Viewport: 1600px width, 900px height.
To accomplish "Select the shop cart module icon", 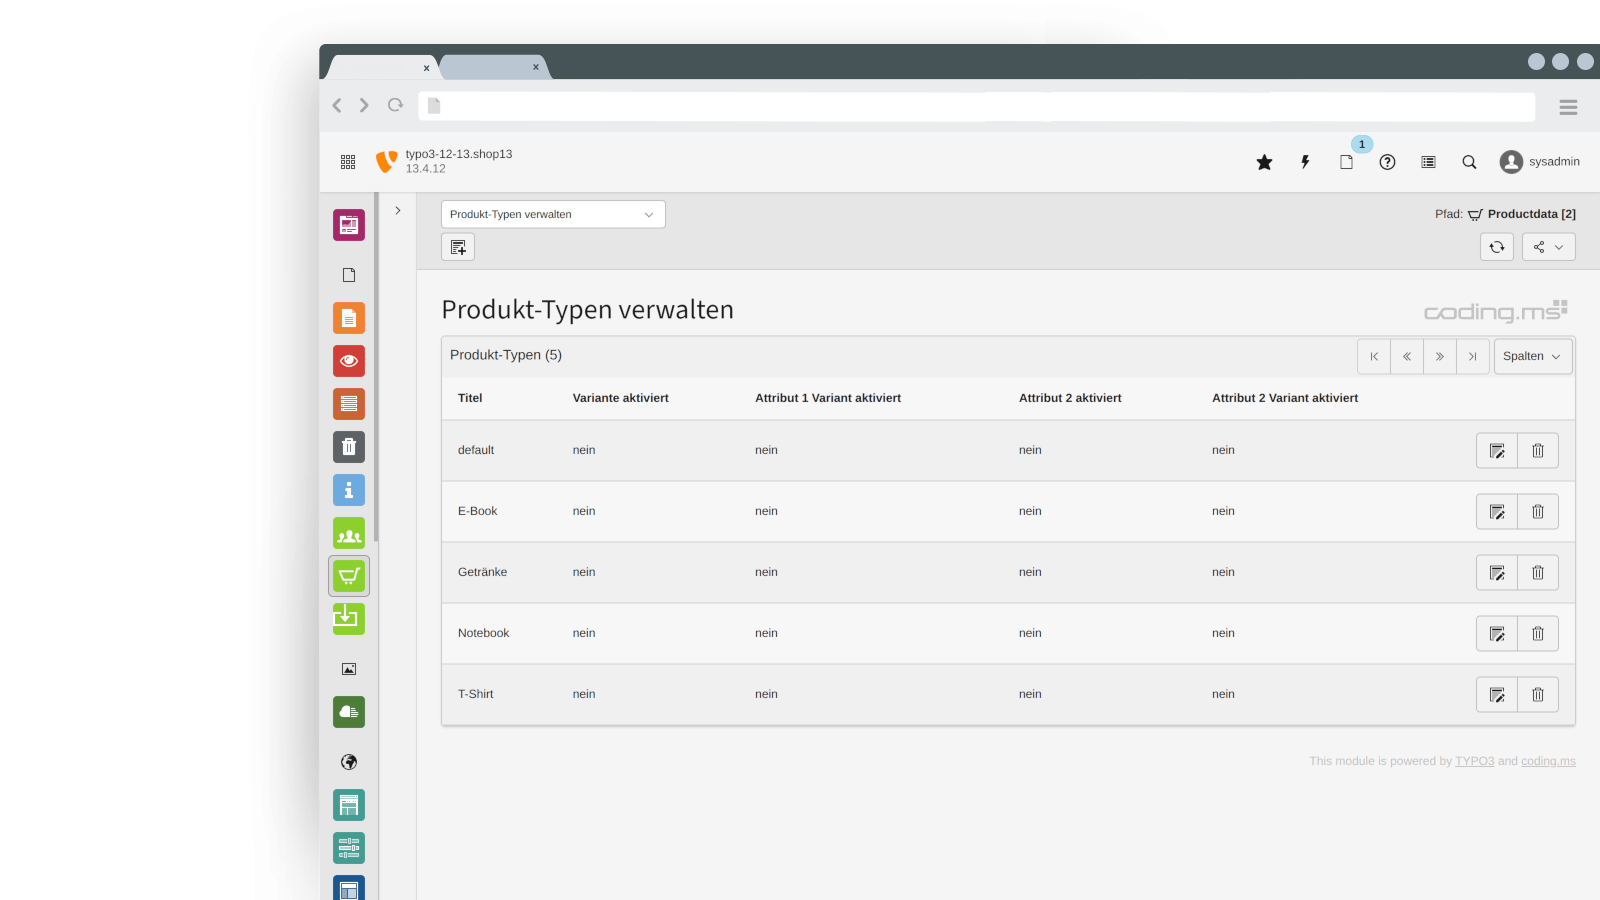I will (x=349, y=576).
